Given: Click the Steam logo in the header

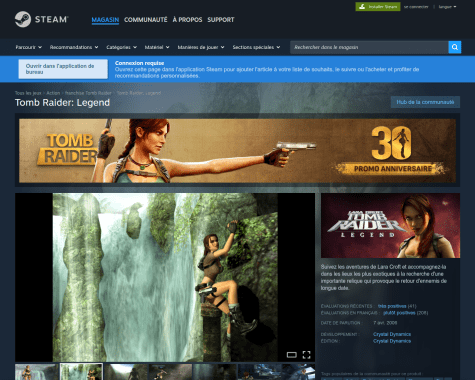Looking at the screenshot, I should (42, 19).
